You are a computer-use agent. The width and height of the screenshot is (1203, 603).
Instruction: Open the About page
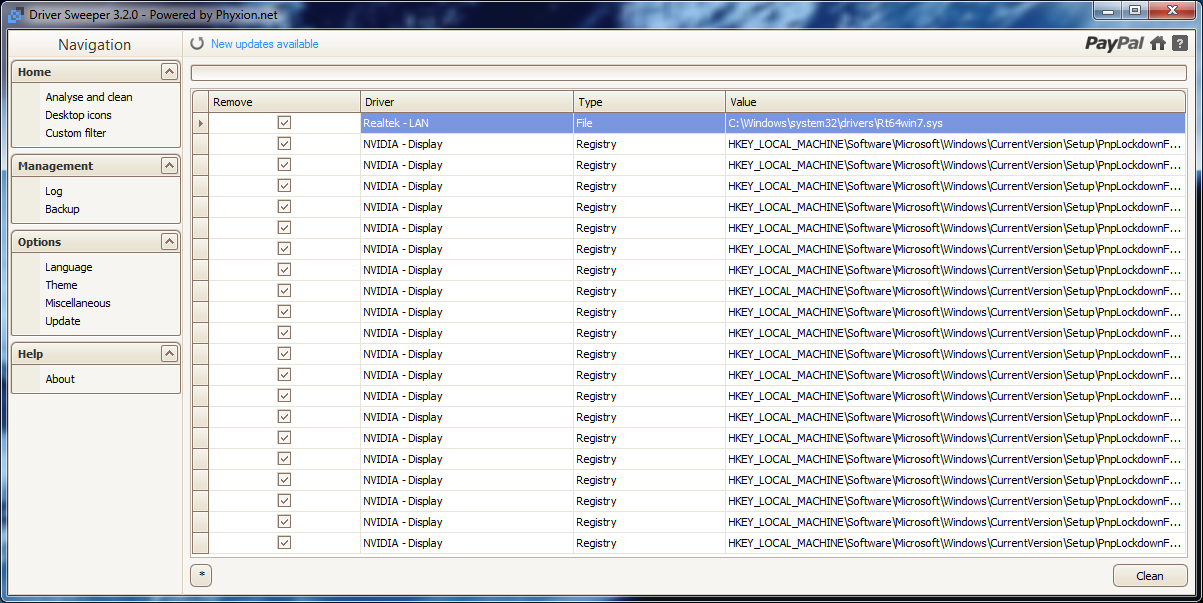pyautogui.click(x=60, y=379)
